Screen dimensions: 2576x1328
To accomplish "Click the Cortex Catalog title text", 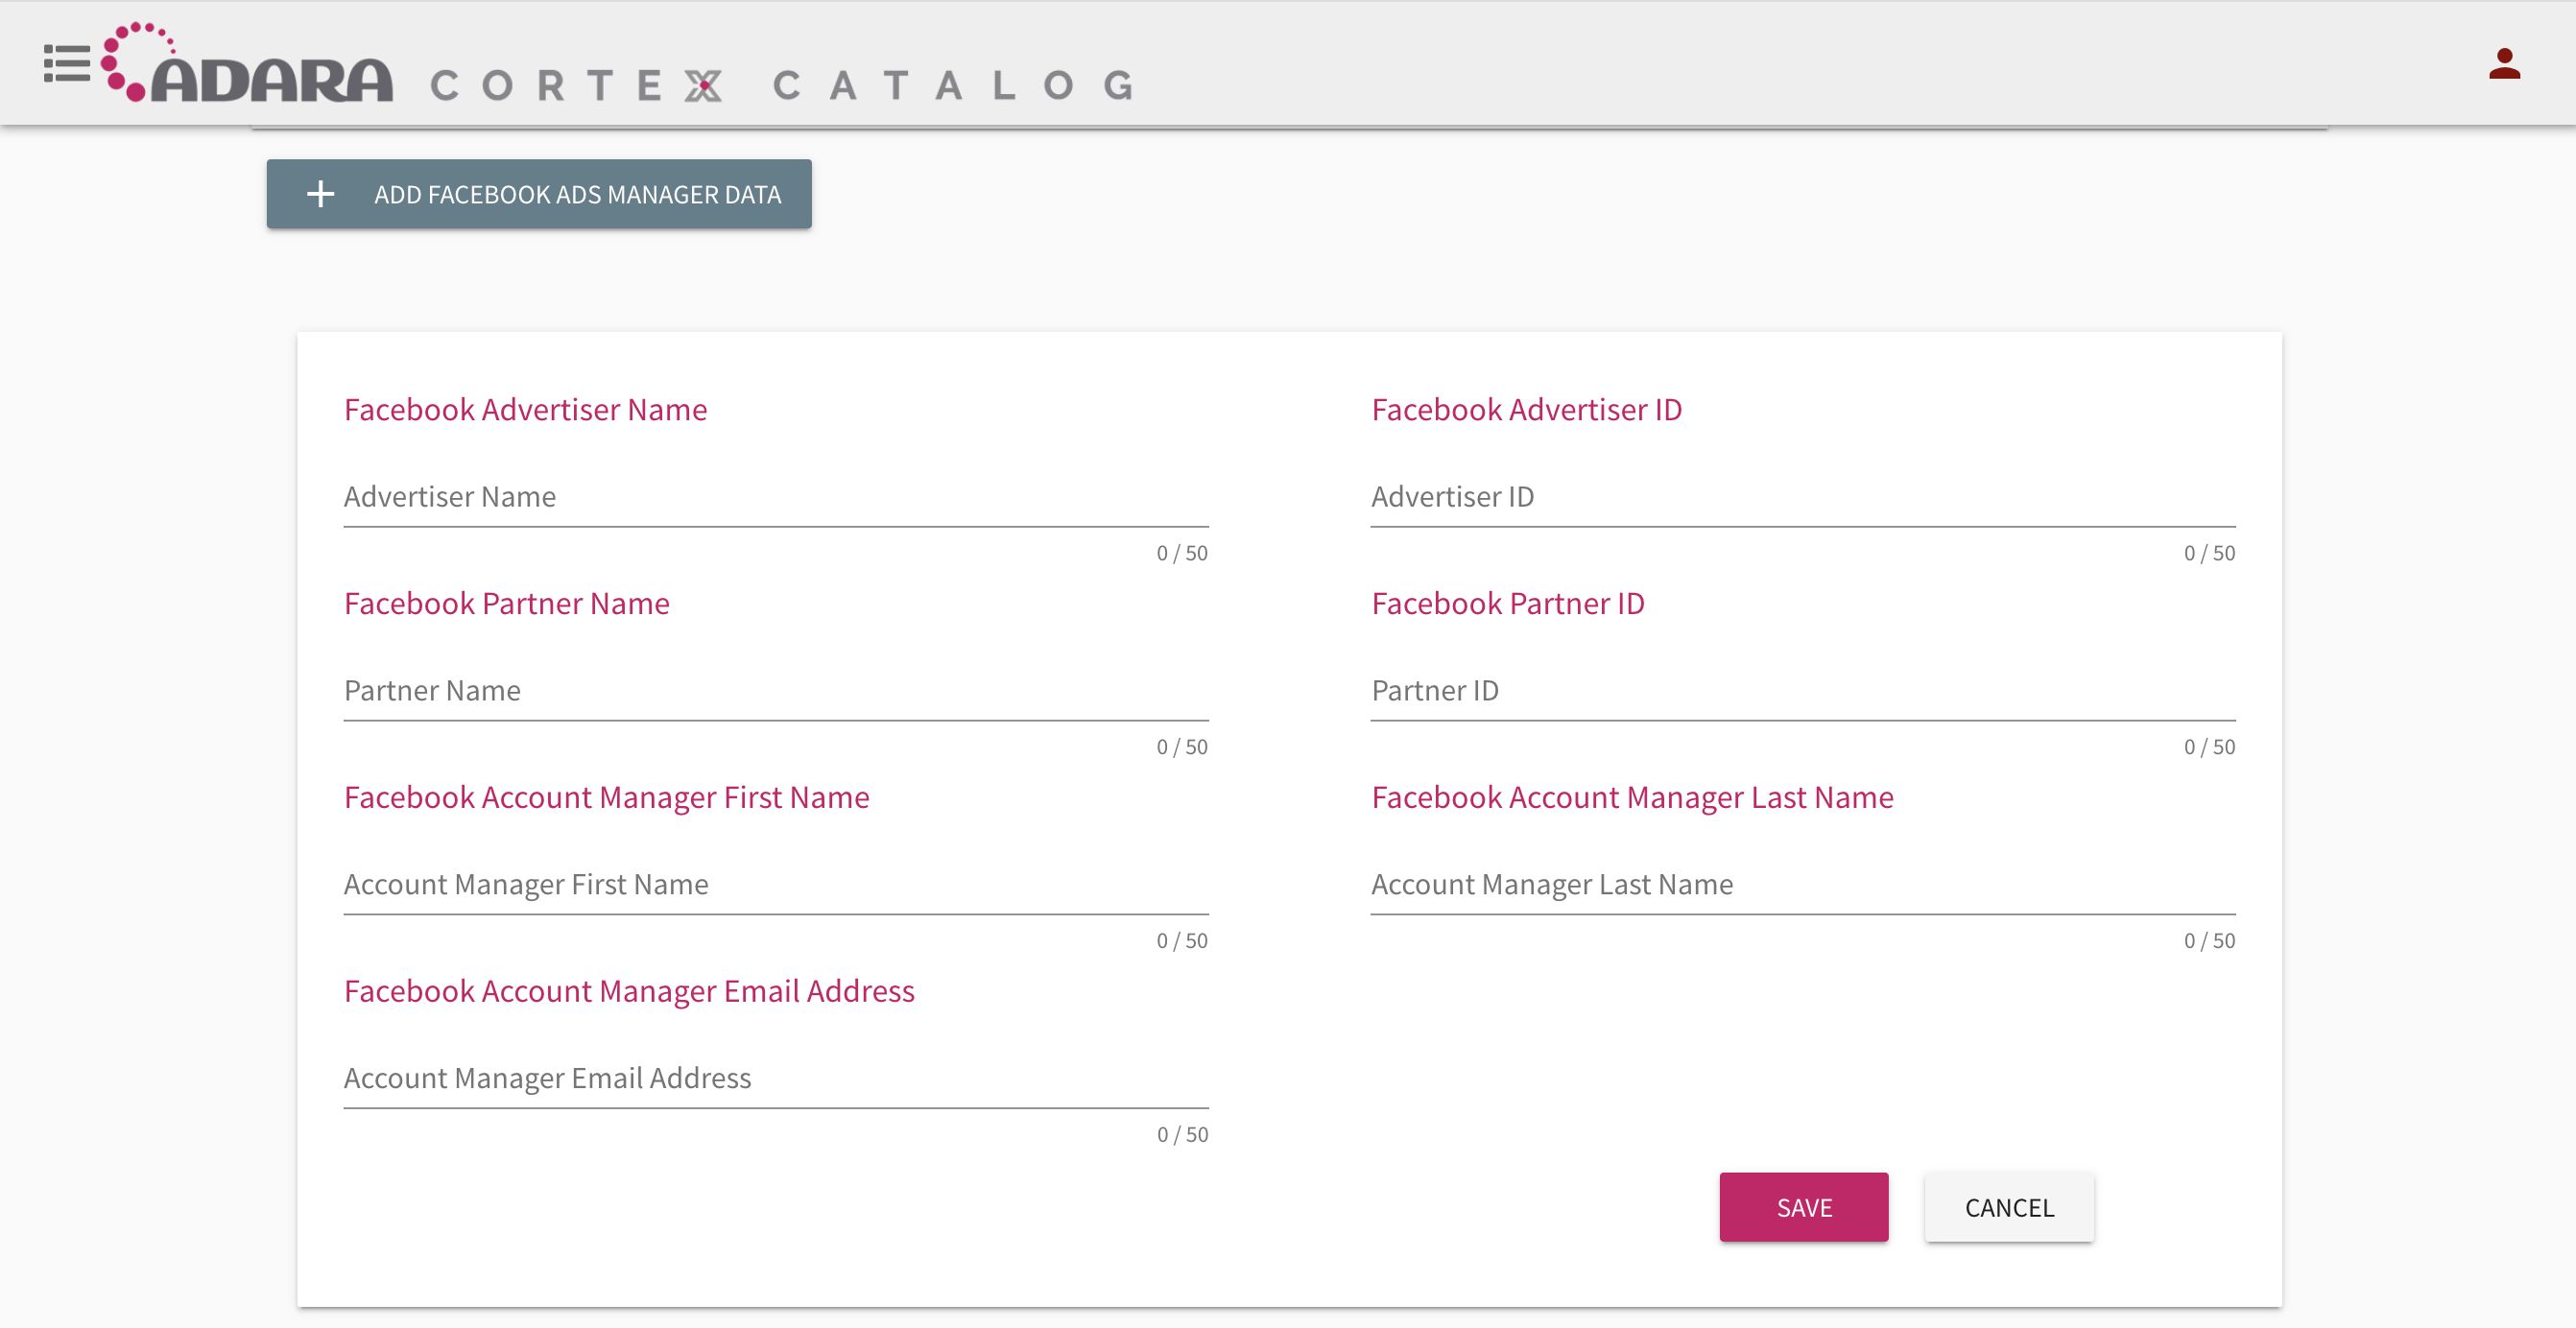I will (783, 85).
